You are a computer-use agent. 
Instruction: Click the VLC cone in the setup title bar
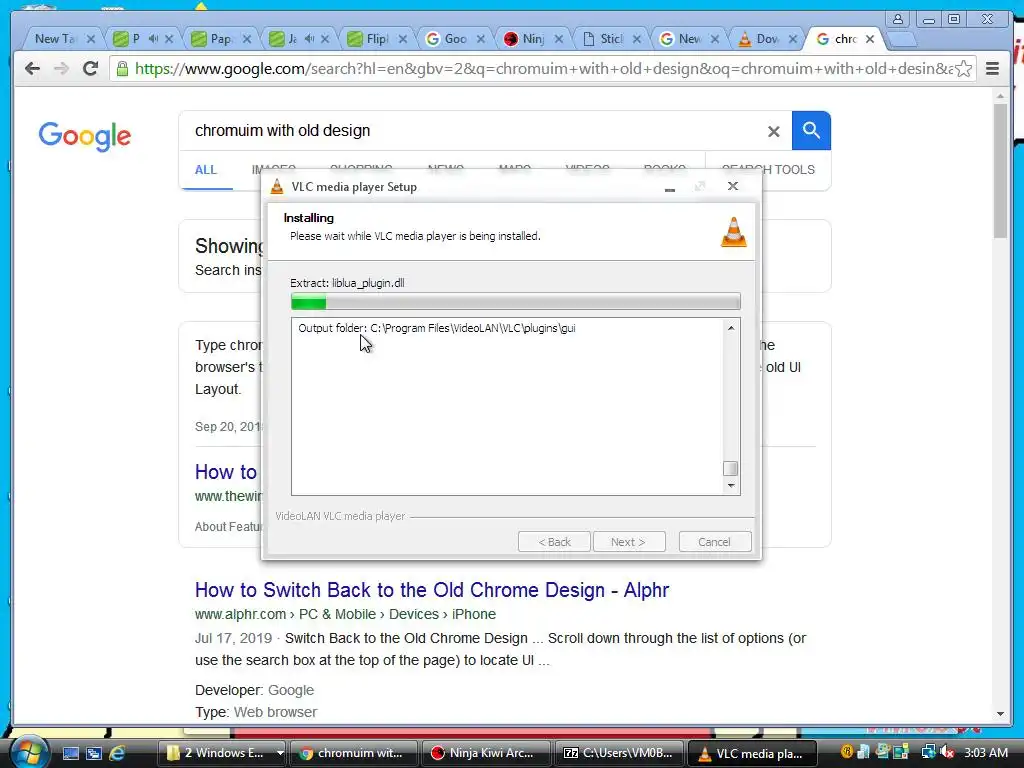pos(277,187)
